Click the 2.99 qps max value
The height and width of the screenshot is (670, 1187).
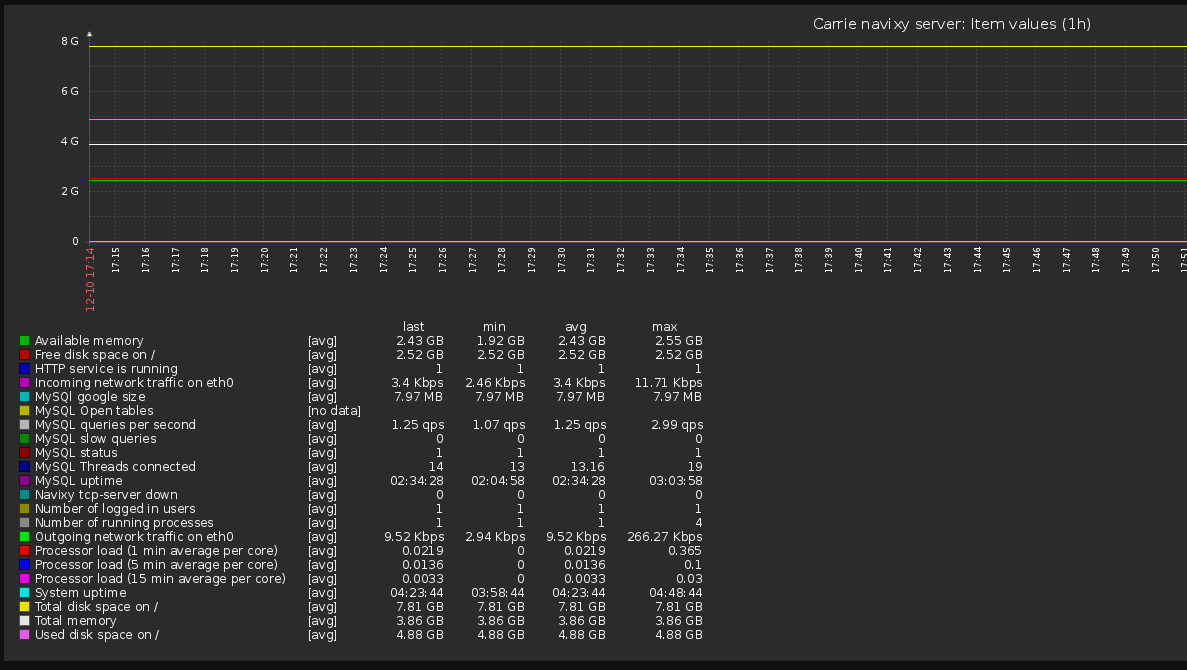coord(677,425)
